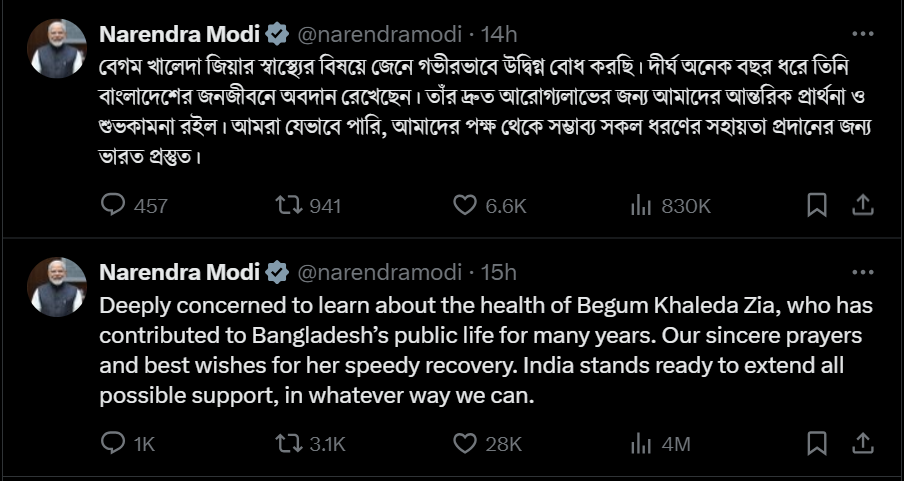Image resolution: width=904 pixels, height=481 pixels.
Task: View analytics of the 4M views tweet
Action: coord(641,444)
